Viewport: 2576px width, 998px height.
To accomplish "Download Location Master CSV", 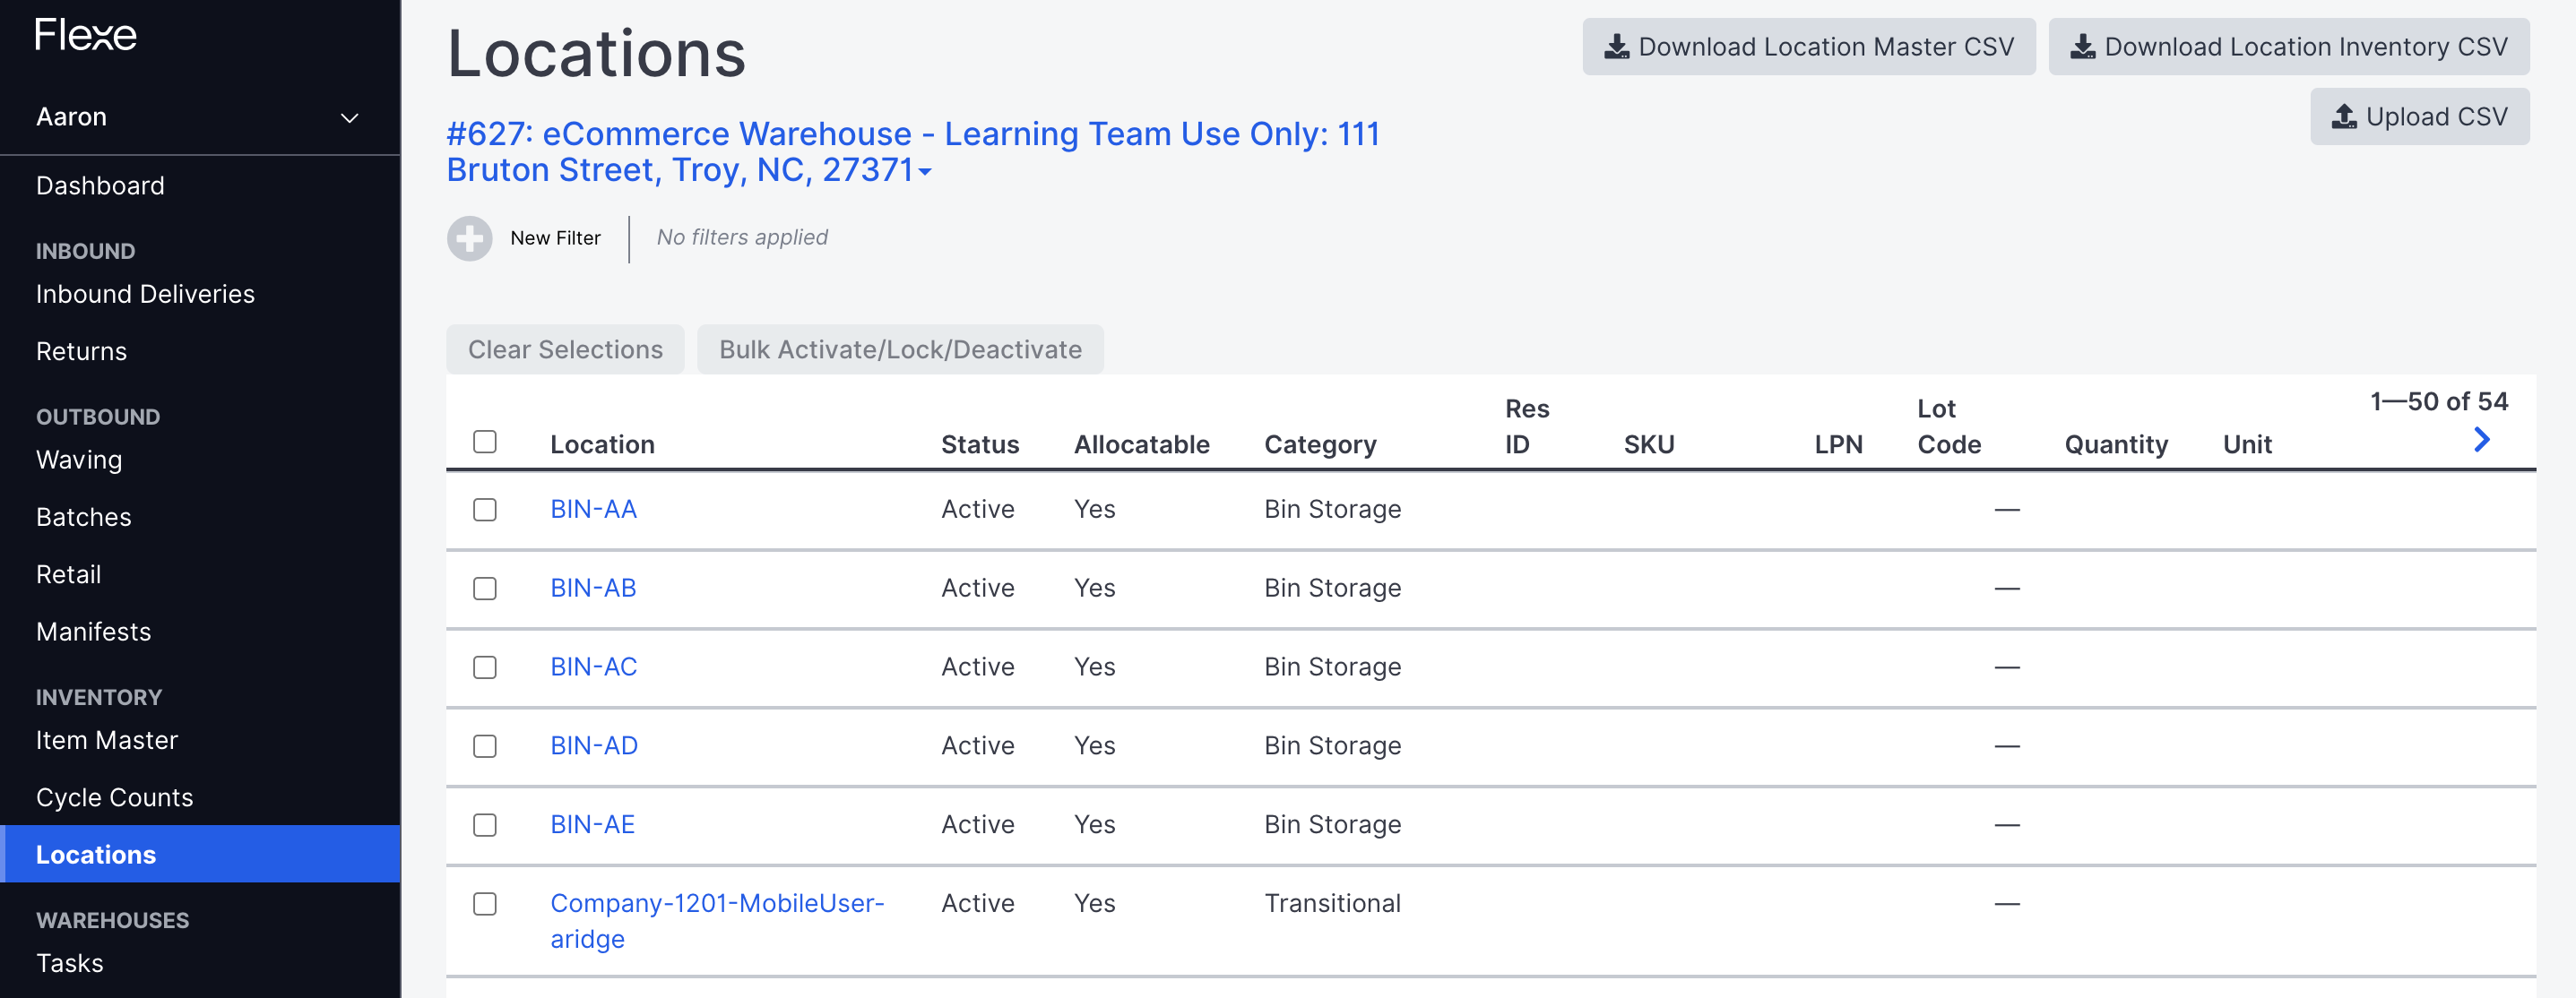I will (1808, 46).
